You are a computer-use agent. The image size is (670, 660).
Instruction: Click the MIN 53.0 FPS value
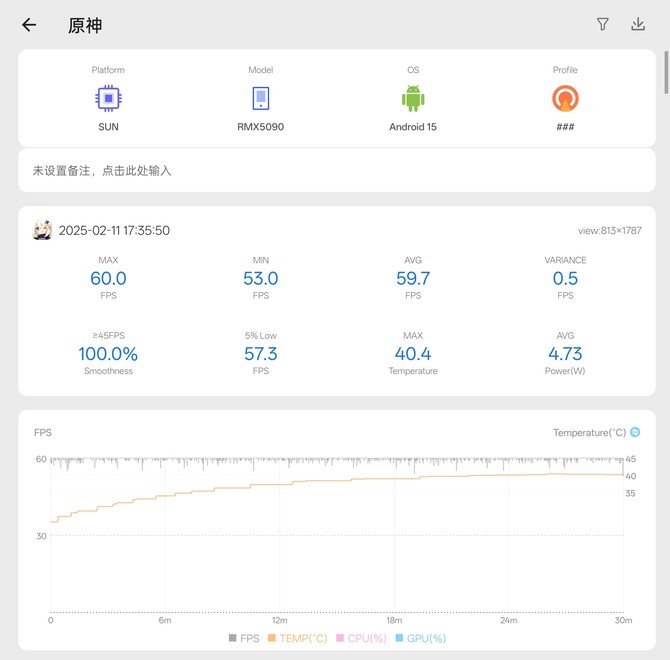pos(261,279)
